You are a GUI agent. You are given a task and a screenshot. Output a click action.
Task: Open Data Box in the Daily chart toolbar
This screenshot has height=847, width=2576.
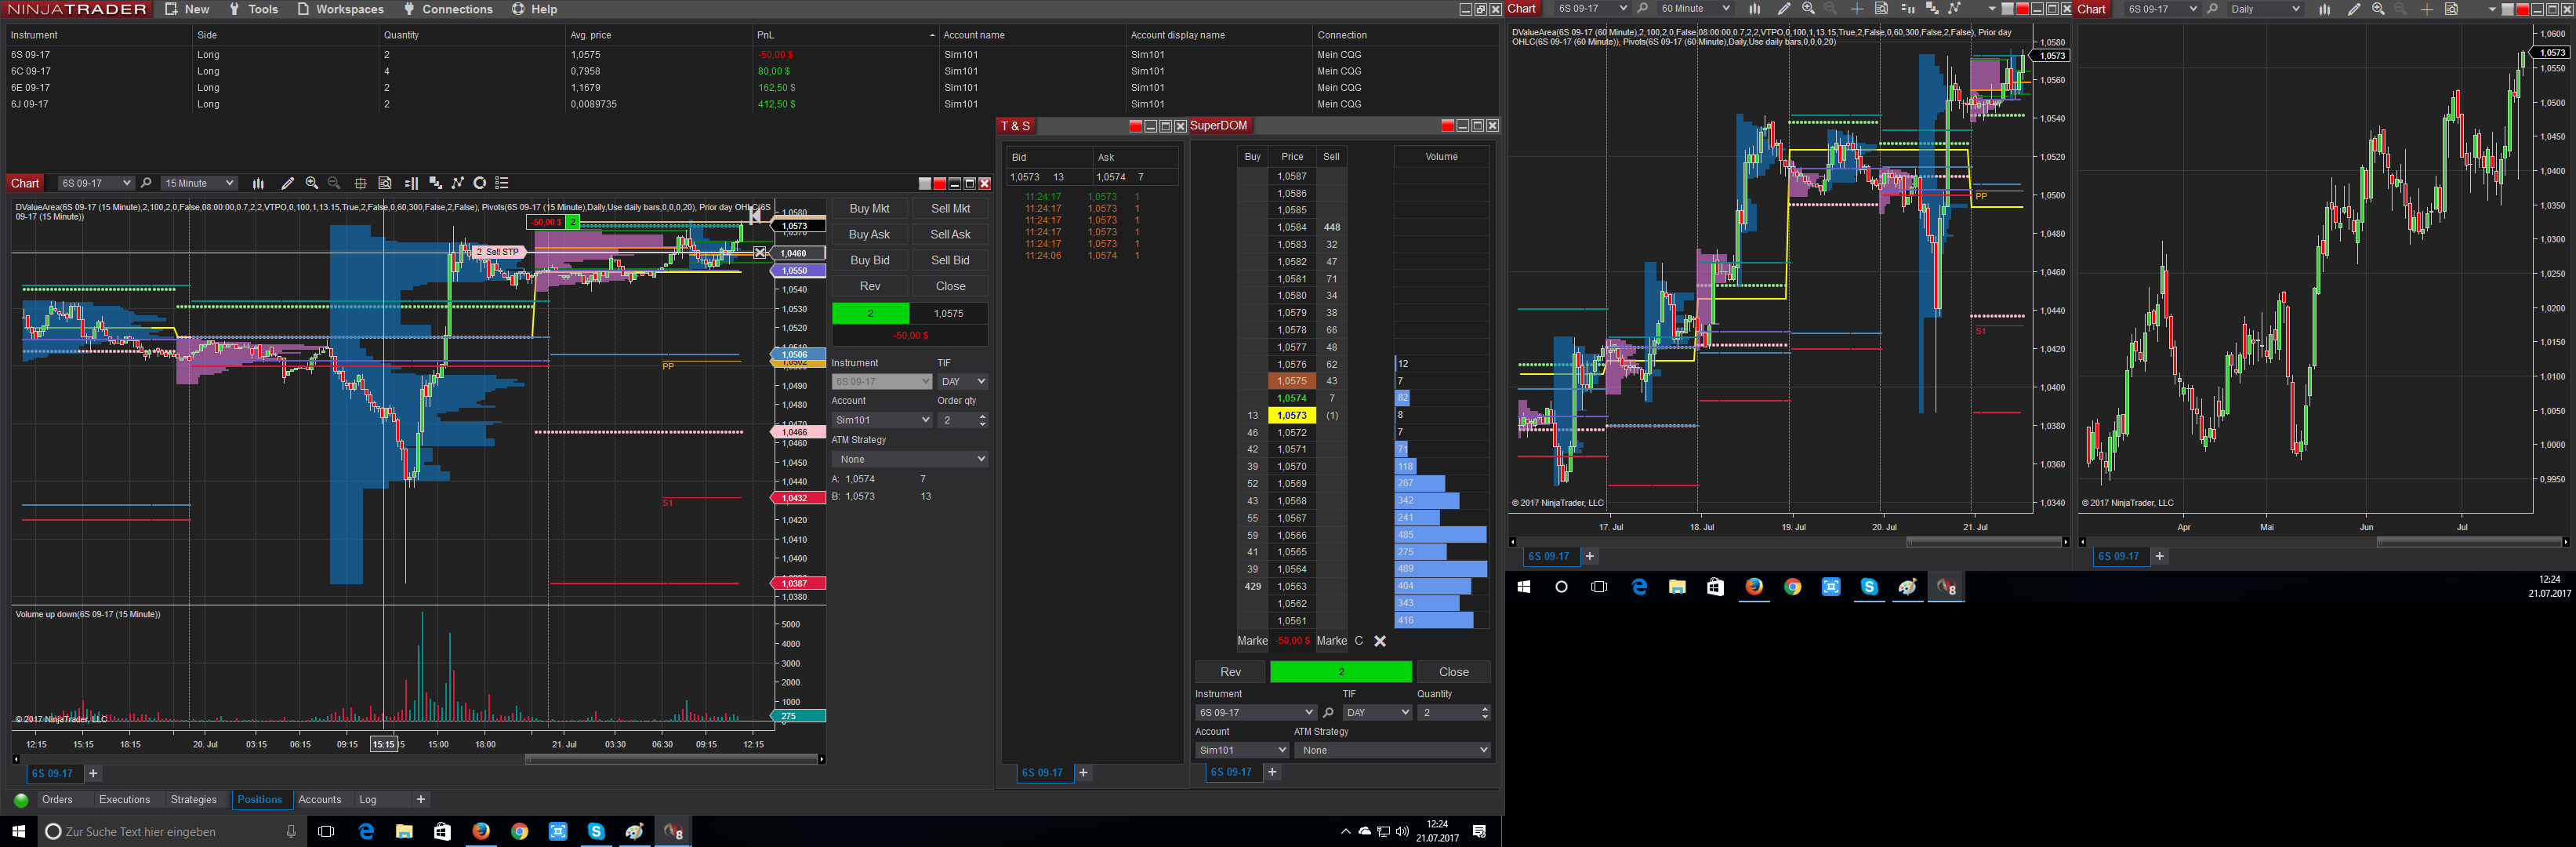(x=2451, y=9)
